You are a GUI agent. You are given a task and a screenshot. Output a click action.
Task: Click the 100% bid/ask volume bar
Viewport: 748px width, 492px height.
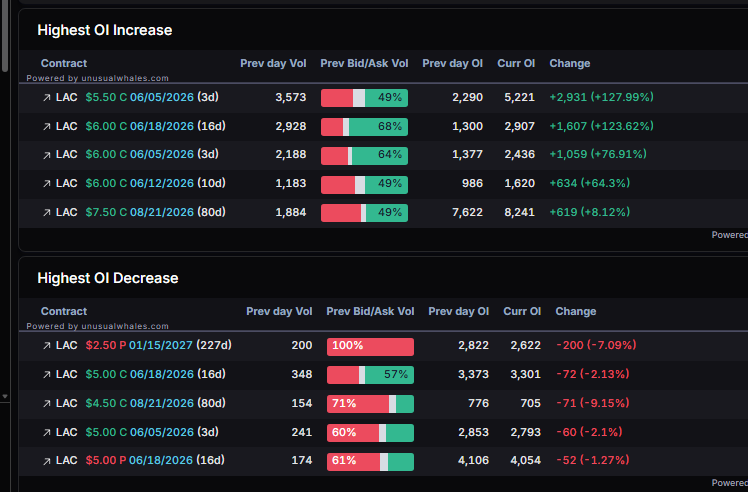[x=370, y=347]
